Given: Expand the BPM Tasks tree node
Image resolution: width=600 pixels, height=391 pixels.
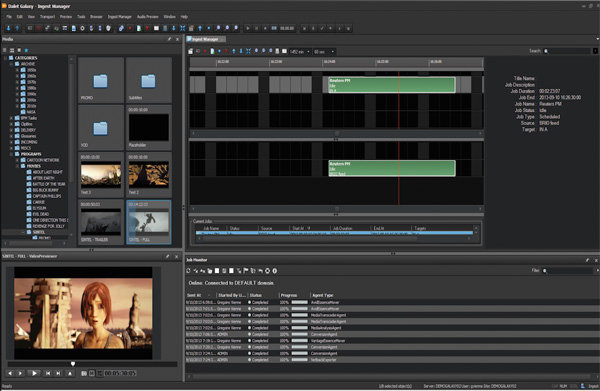Looking at the screenshot, I should pyautogui.click(x=11, y=118).
